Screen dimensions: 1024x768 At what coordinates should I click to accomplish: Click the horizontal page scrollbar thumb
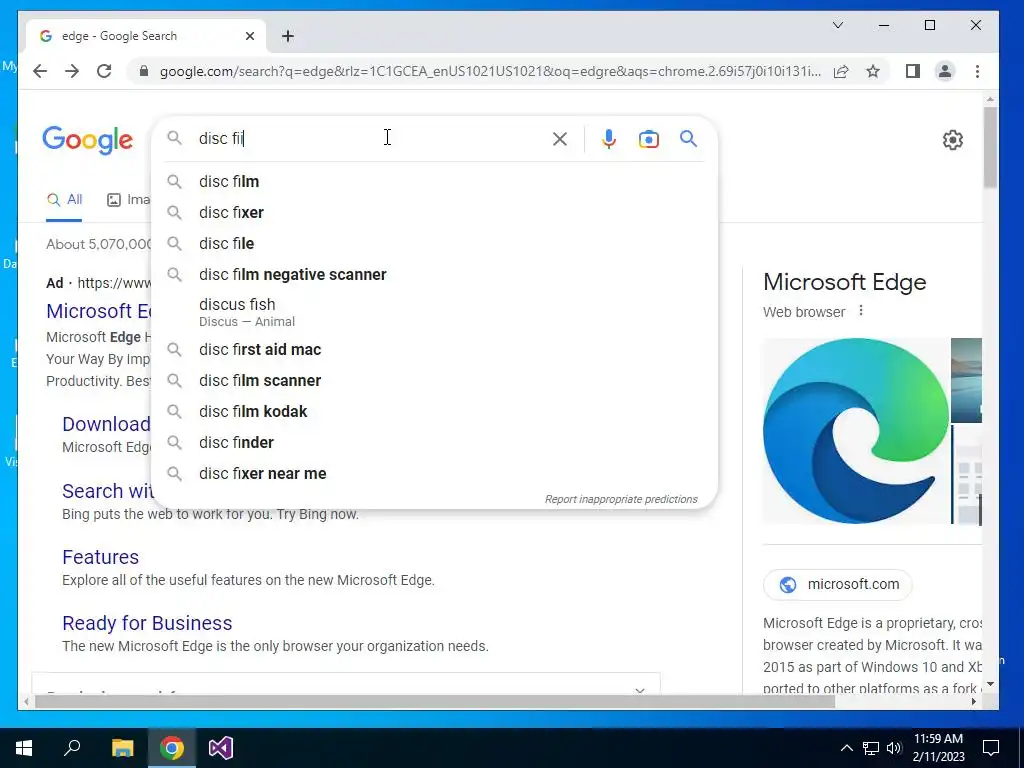[x=435, y=702]
